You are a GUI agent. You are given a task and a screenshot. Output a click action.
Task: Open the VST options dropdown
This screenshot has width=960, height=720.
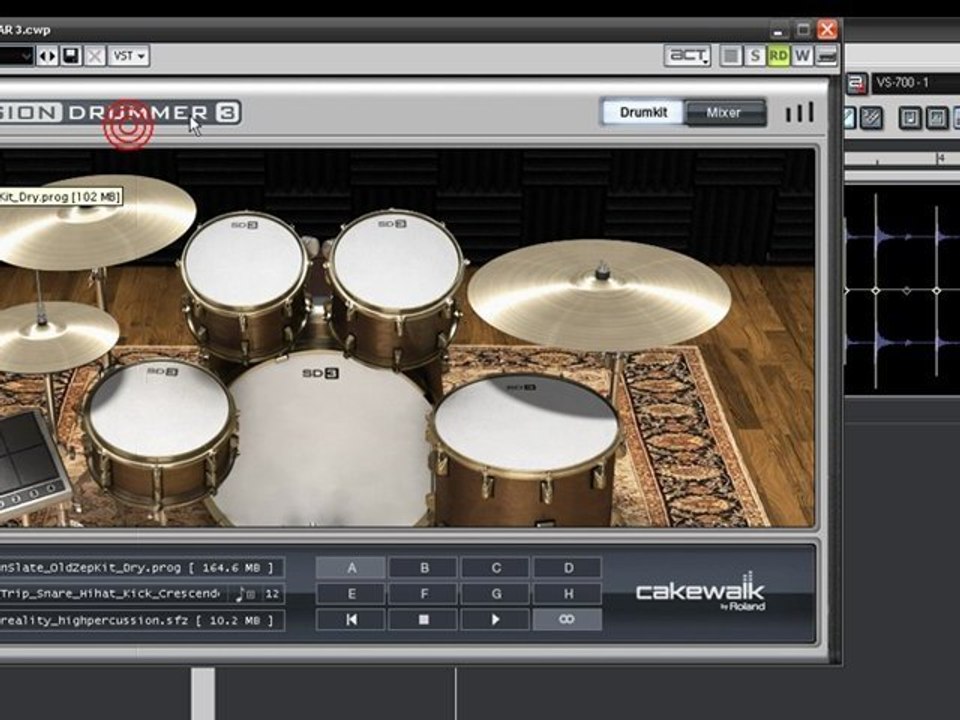tap(129, 56)
